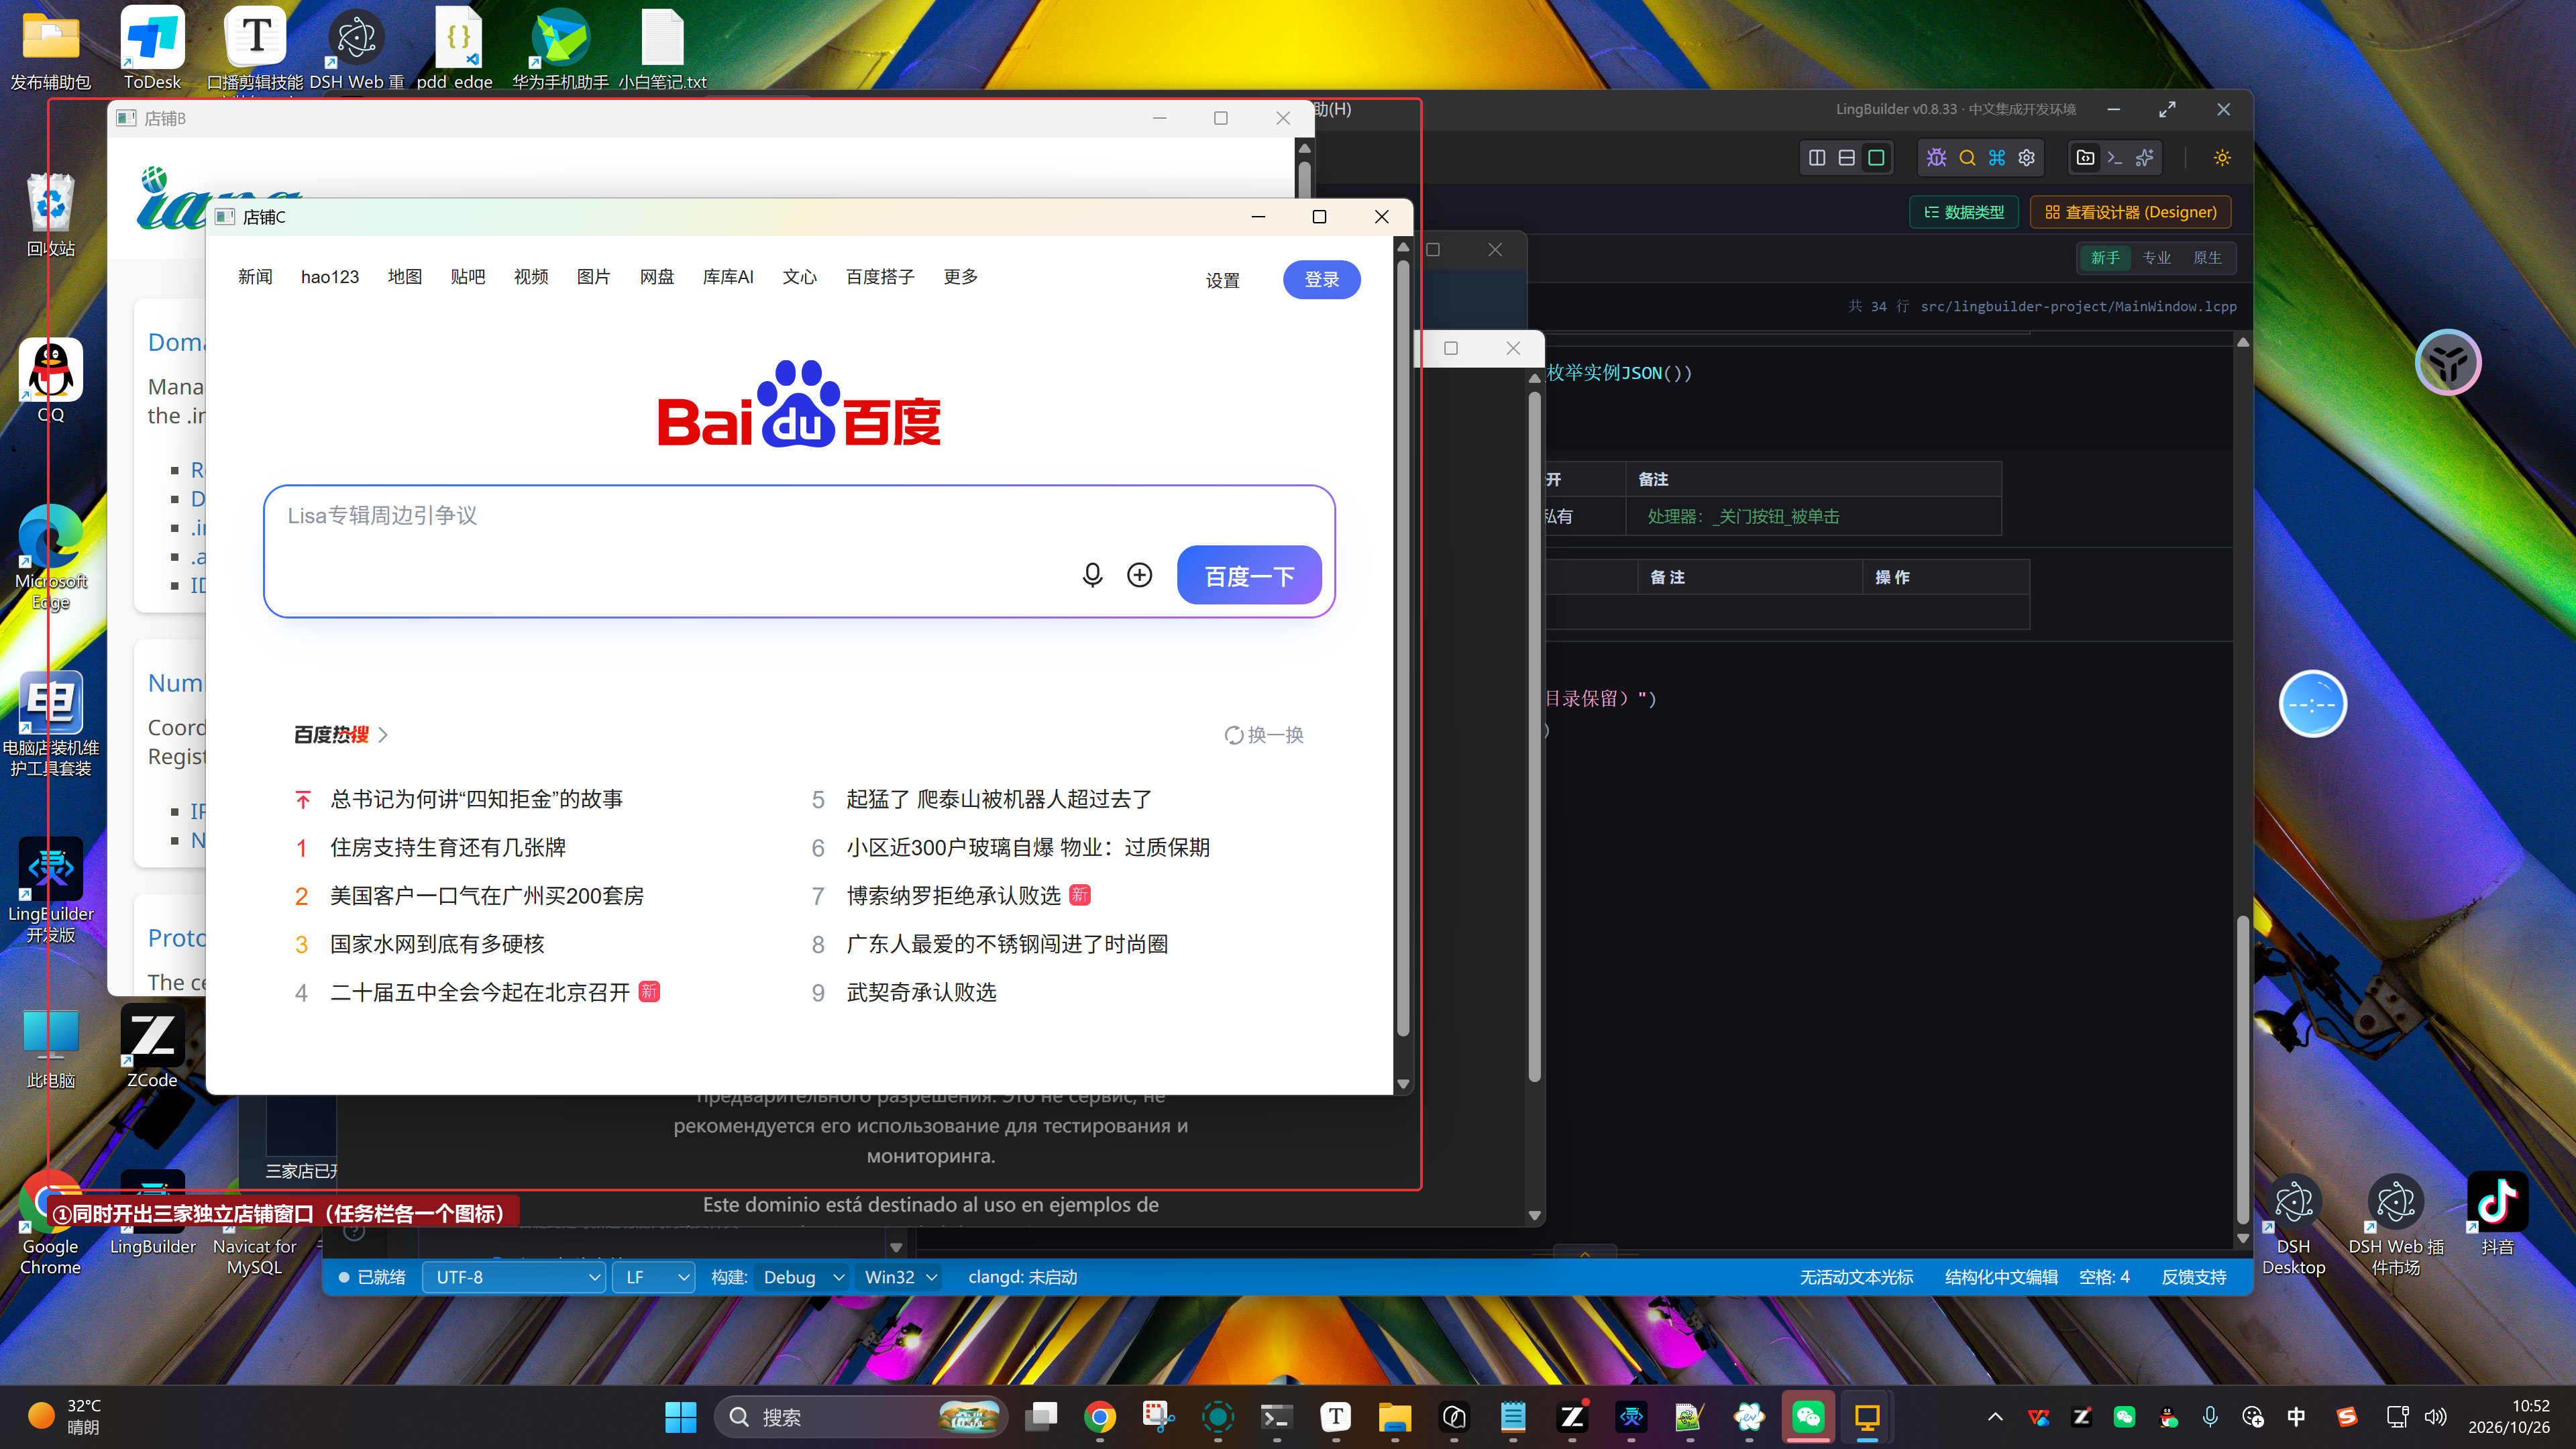Open the LF line ending dropdown

click(x=654, y=1277)
